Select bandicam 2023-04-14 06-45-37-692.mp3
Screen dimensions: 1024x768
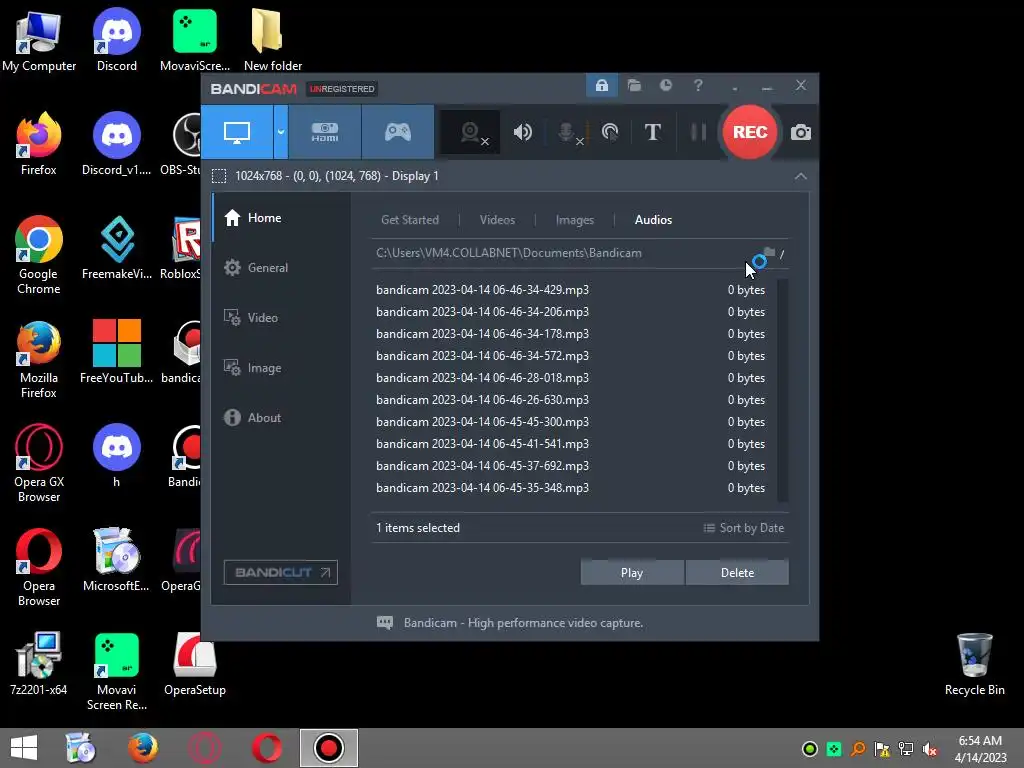[x=570, y=466]
